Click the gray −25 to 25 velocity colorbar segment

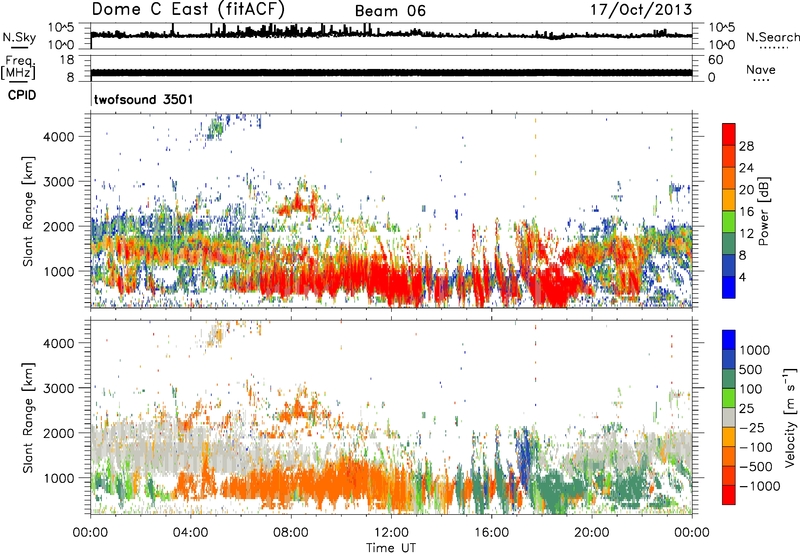pyautogui.click(x=729, y=417)
